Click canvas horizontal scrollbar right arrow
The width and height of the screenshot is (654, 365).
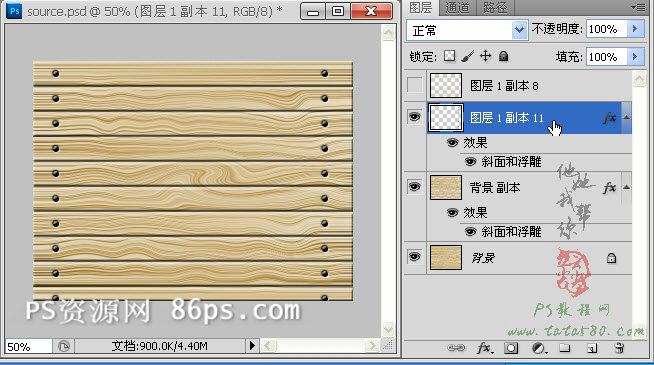coord(371,346)
